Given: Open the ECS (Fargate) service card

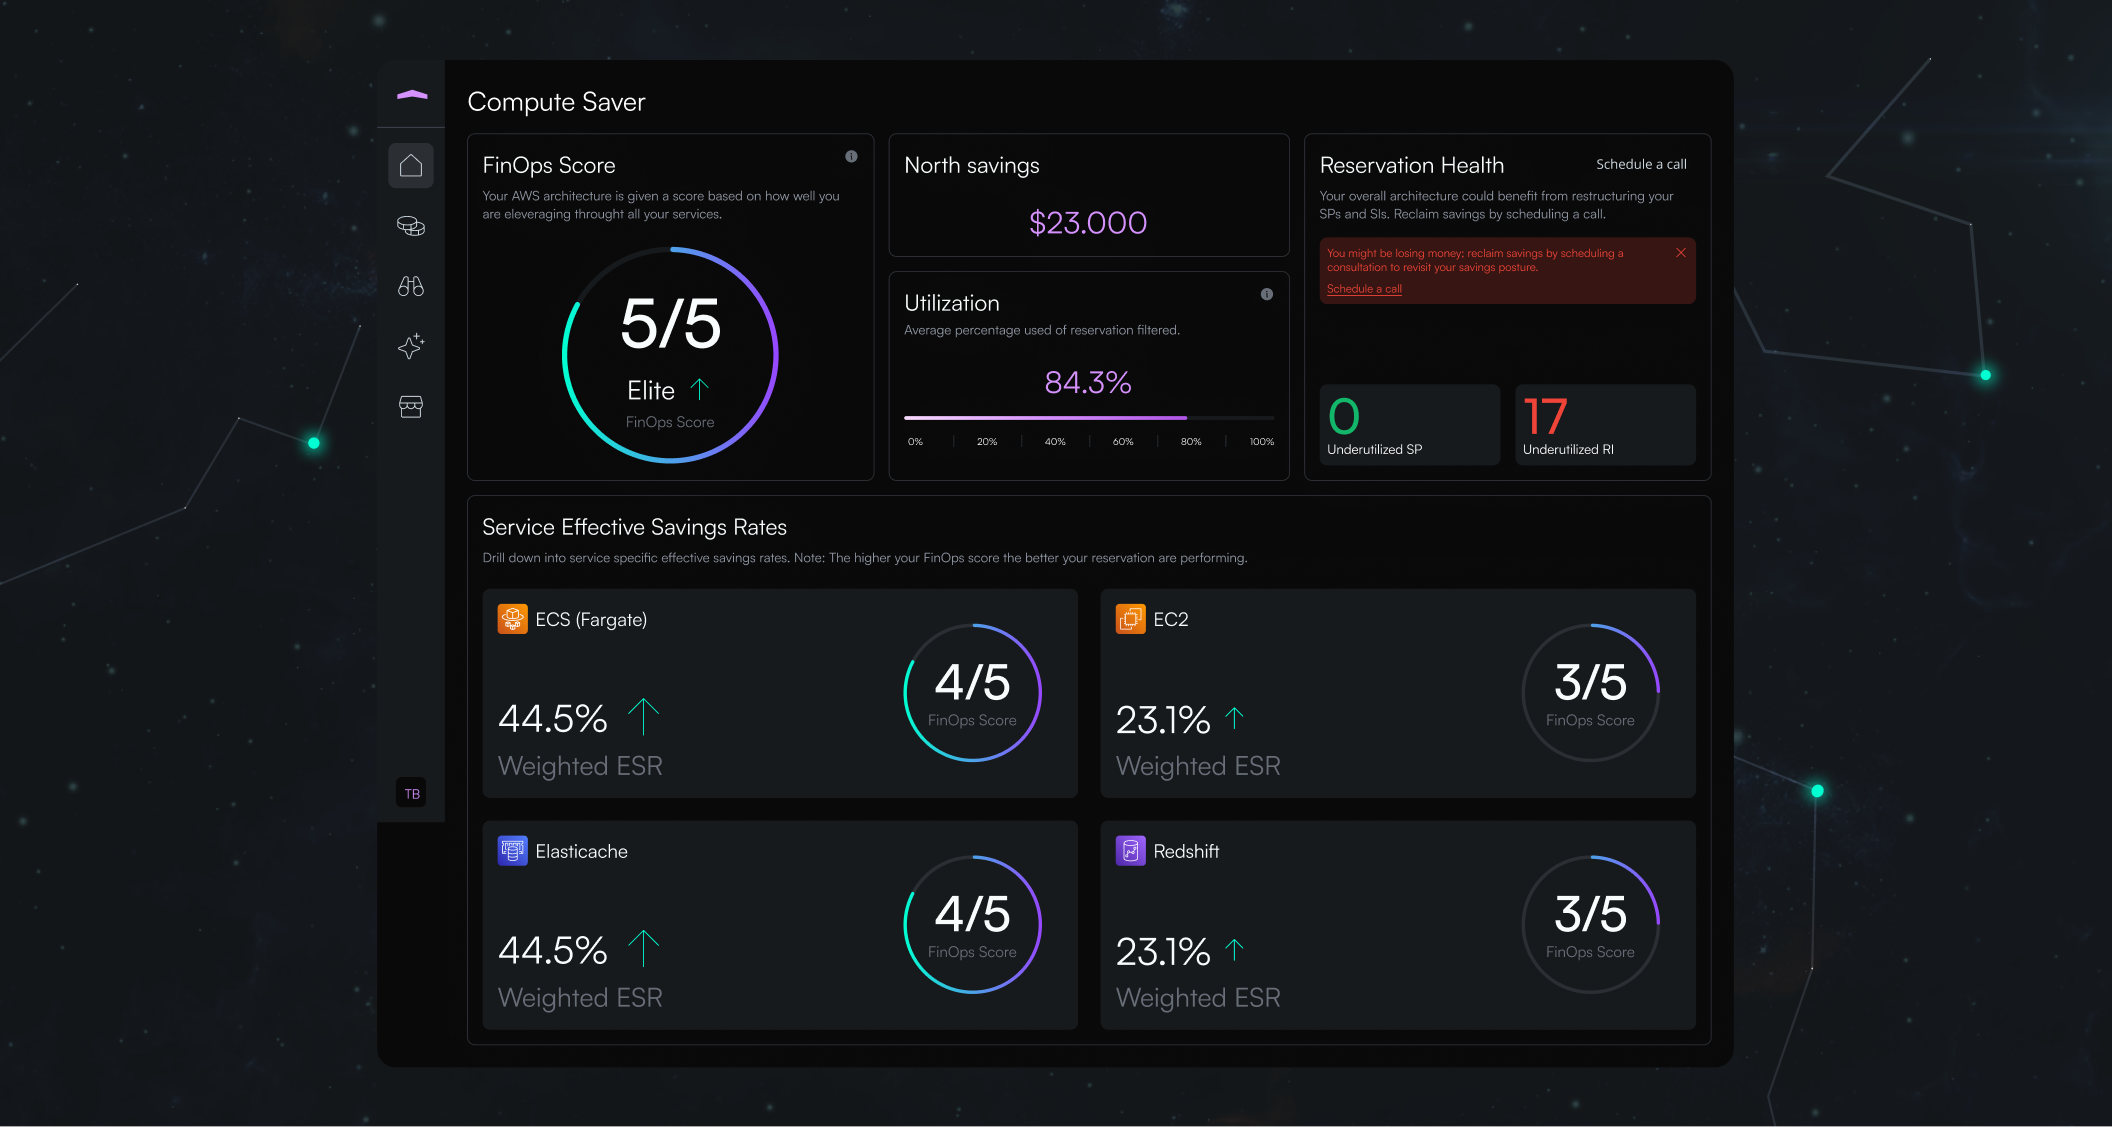Looking at the screenshot, I should (x=779, y=692).
